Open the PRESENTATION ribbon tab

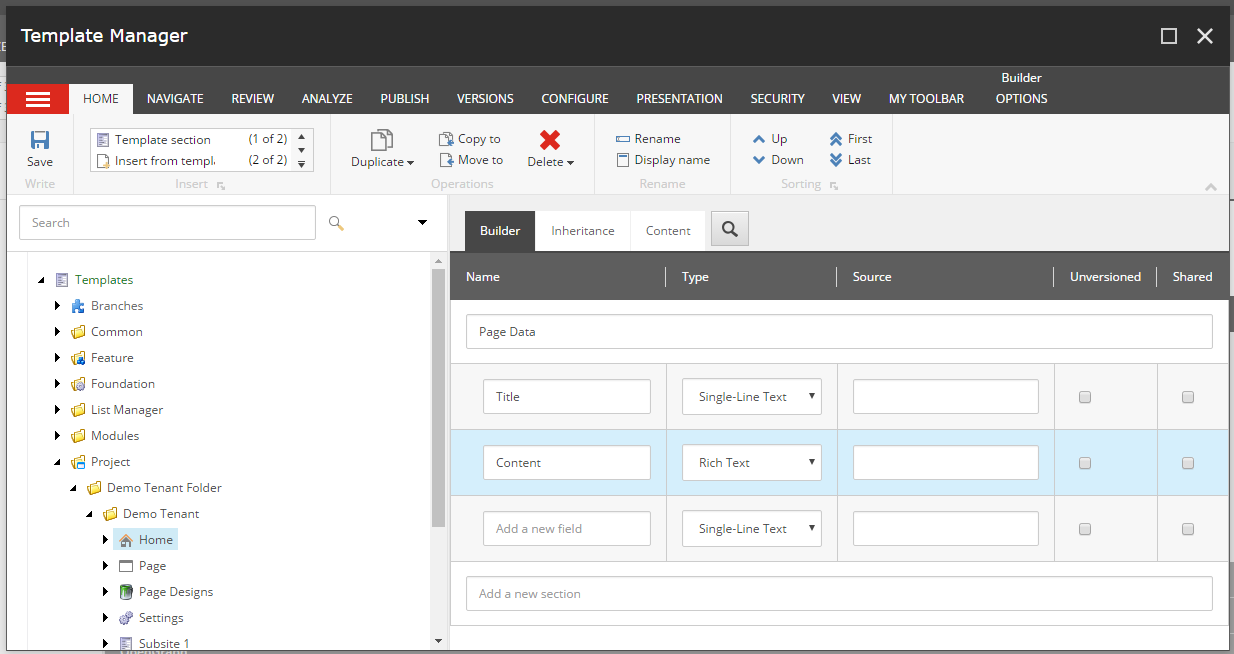[679, 99]
